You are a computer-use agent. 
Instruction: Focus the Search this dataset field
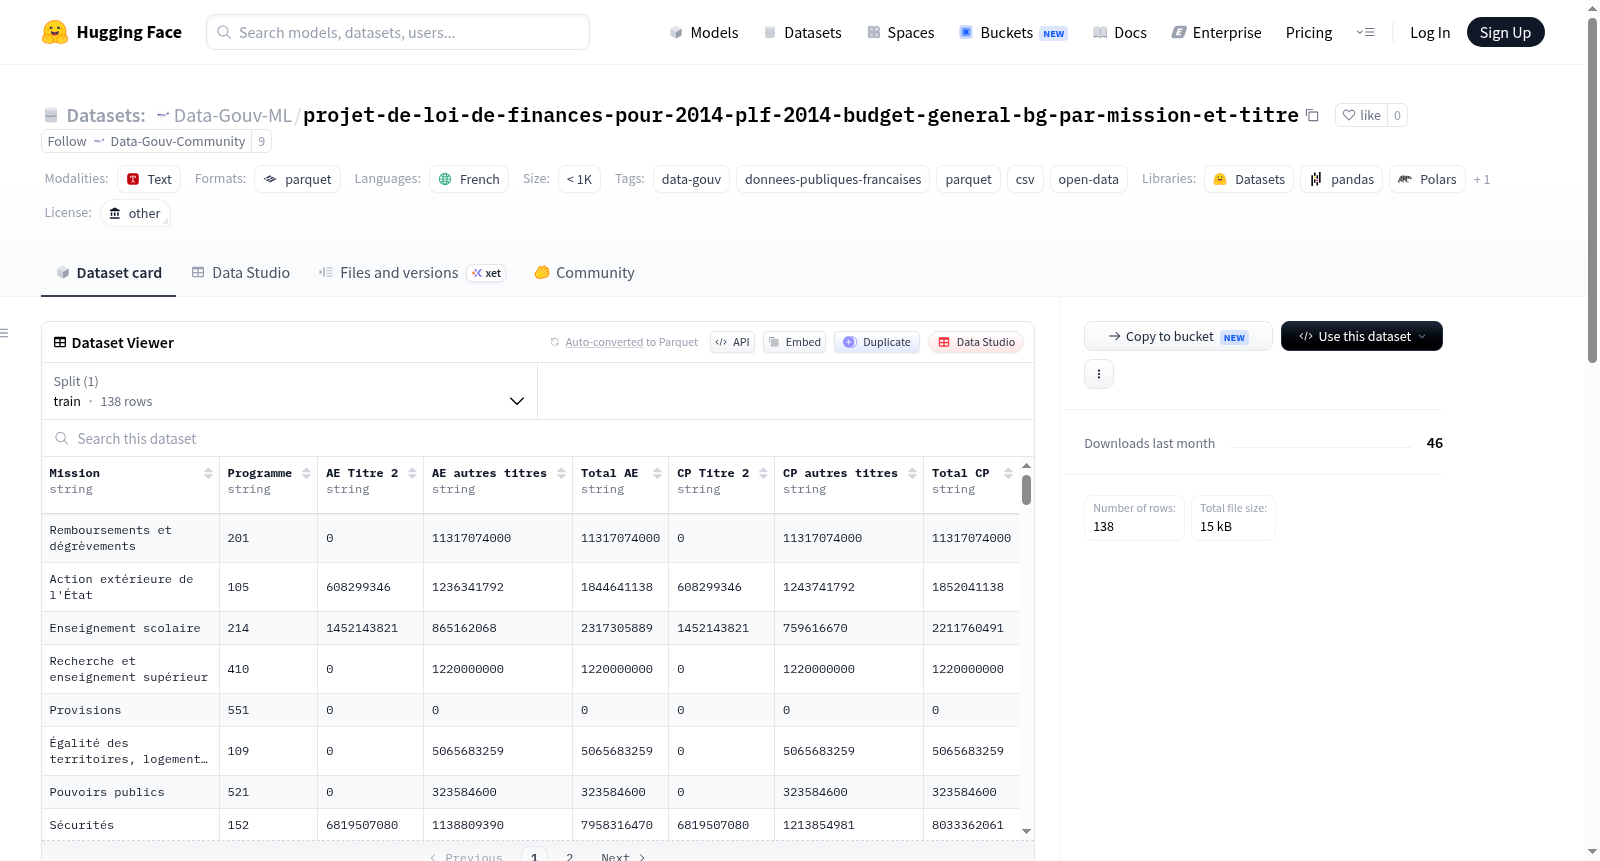538,438
